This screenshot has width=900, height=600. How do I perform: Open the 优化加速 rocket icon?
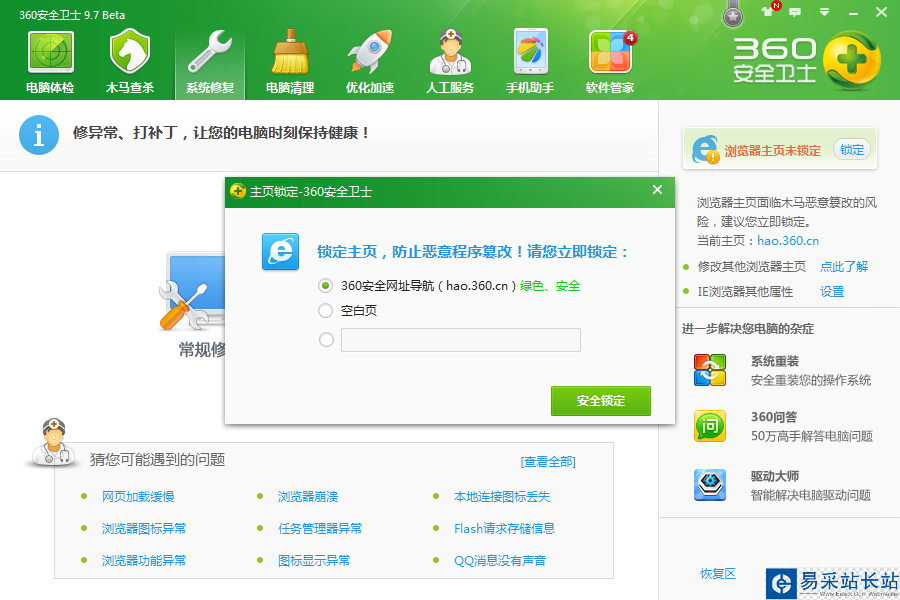tap(370, 52)
